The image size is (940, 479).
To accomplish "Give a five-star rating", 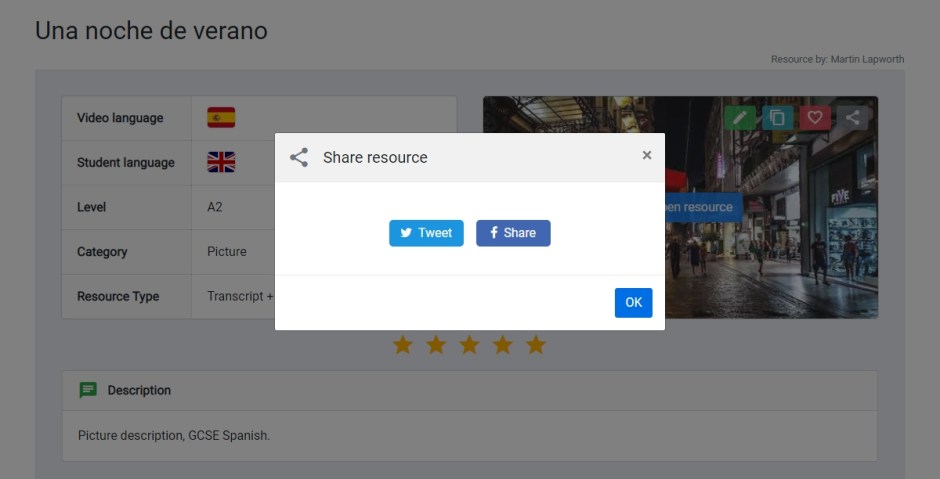I will coord(536,345).
